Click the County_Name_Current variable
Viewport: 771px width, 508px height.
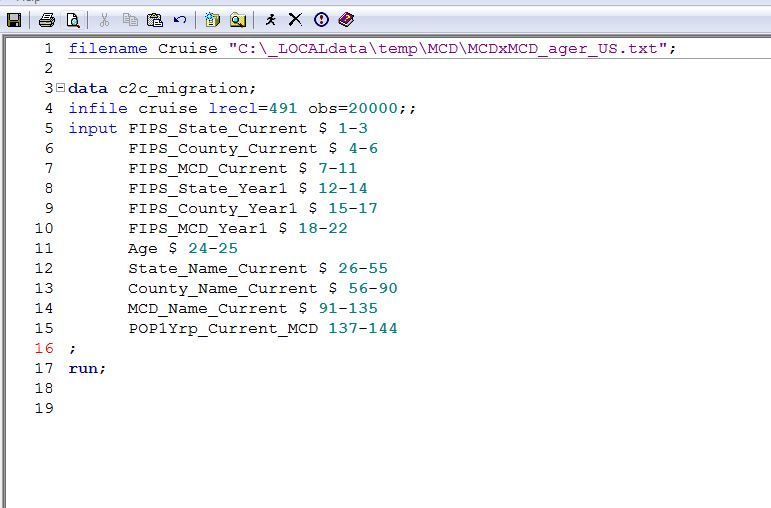(223, 289)
